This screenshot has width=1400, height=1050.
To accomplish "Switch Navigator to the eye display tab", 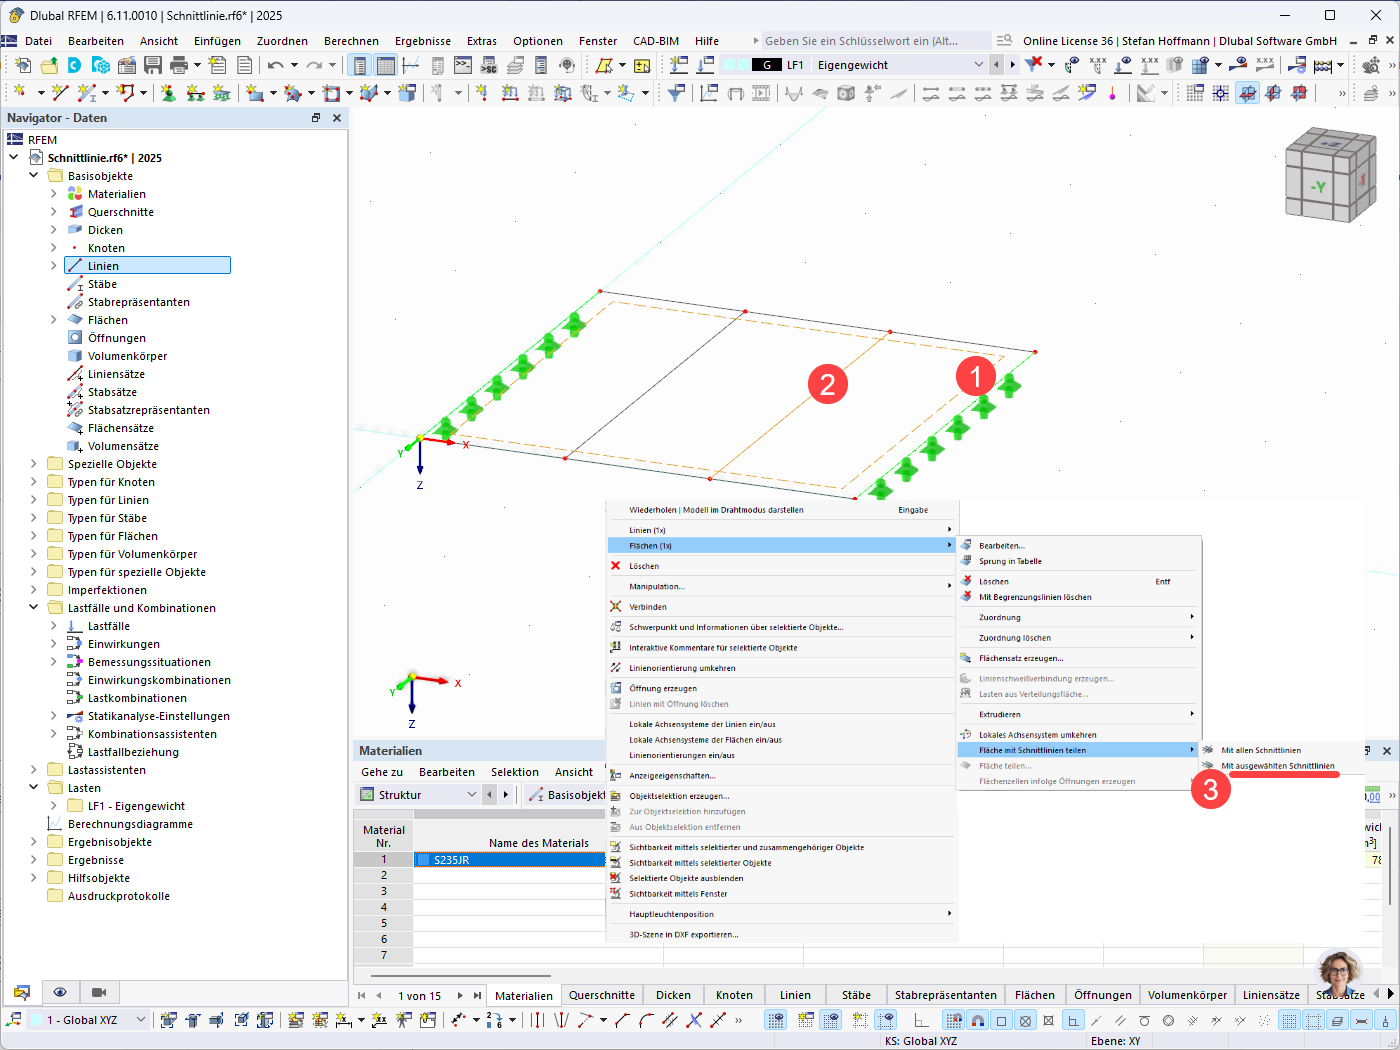I will click(60, 992).
